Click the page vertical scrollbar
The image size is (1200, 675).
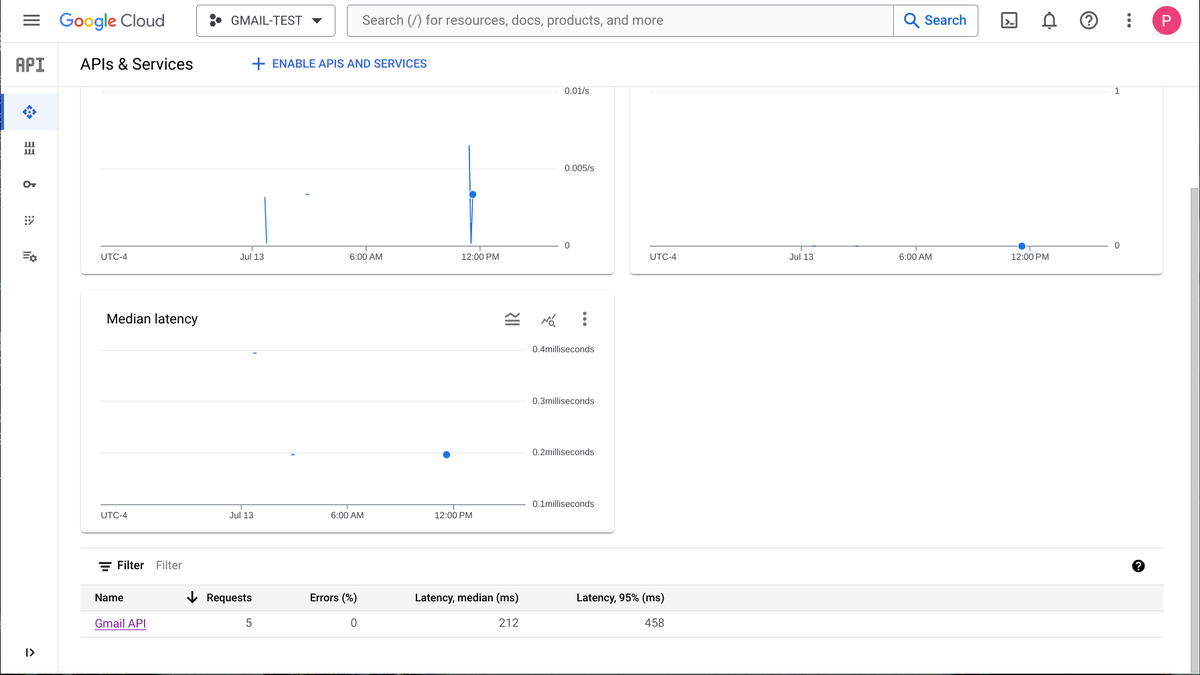(x=1193, y=430)
